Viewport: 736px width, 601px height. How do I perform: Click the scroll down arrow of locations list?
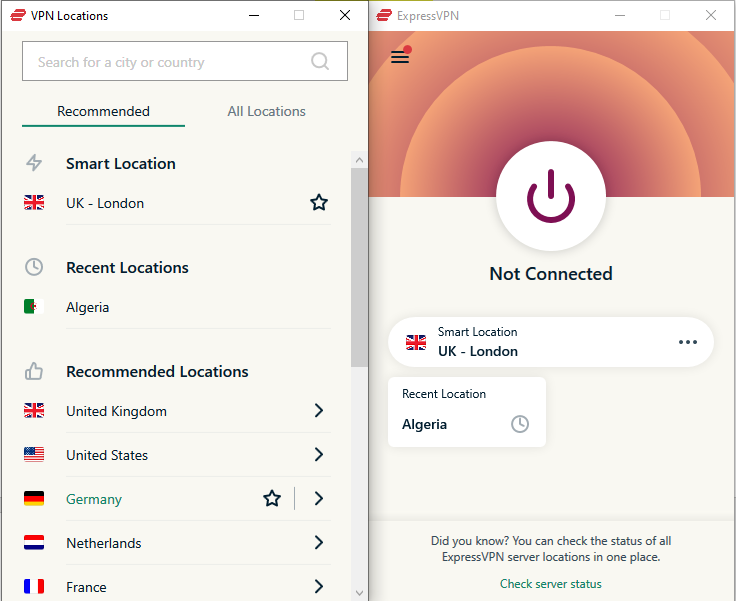pos(359,593)
